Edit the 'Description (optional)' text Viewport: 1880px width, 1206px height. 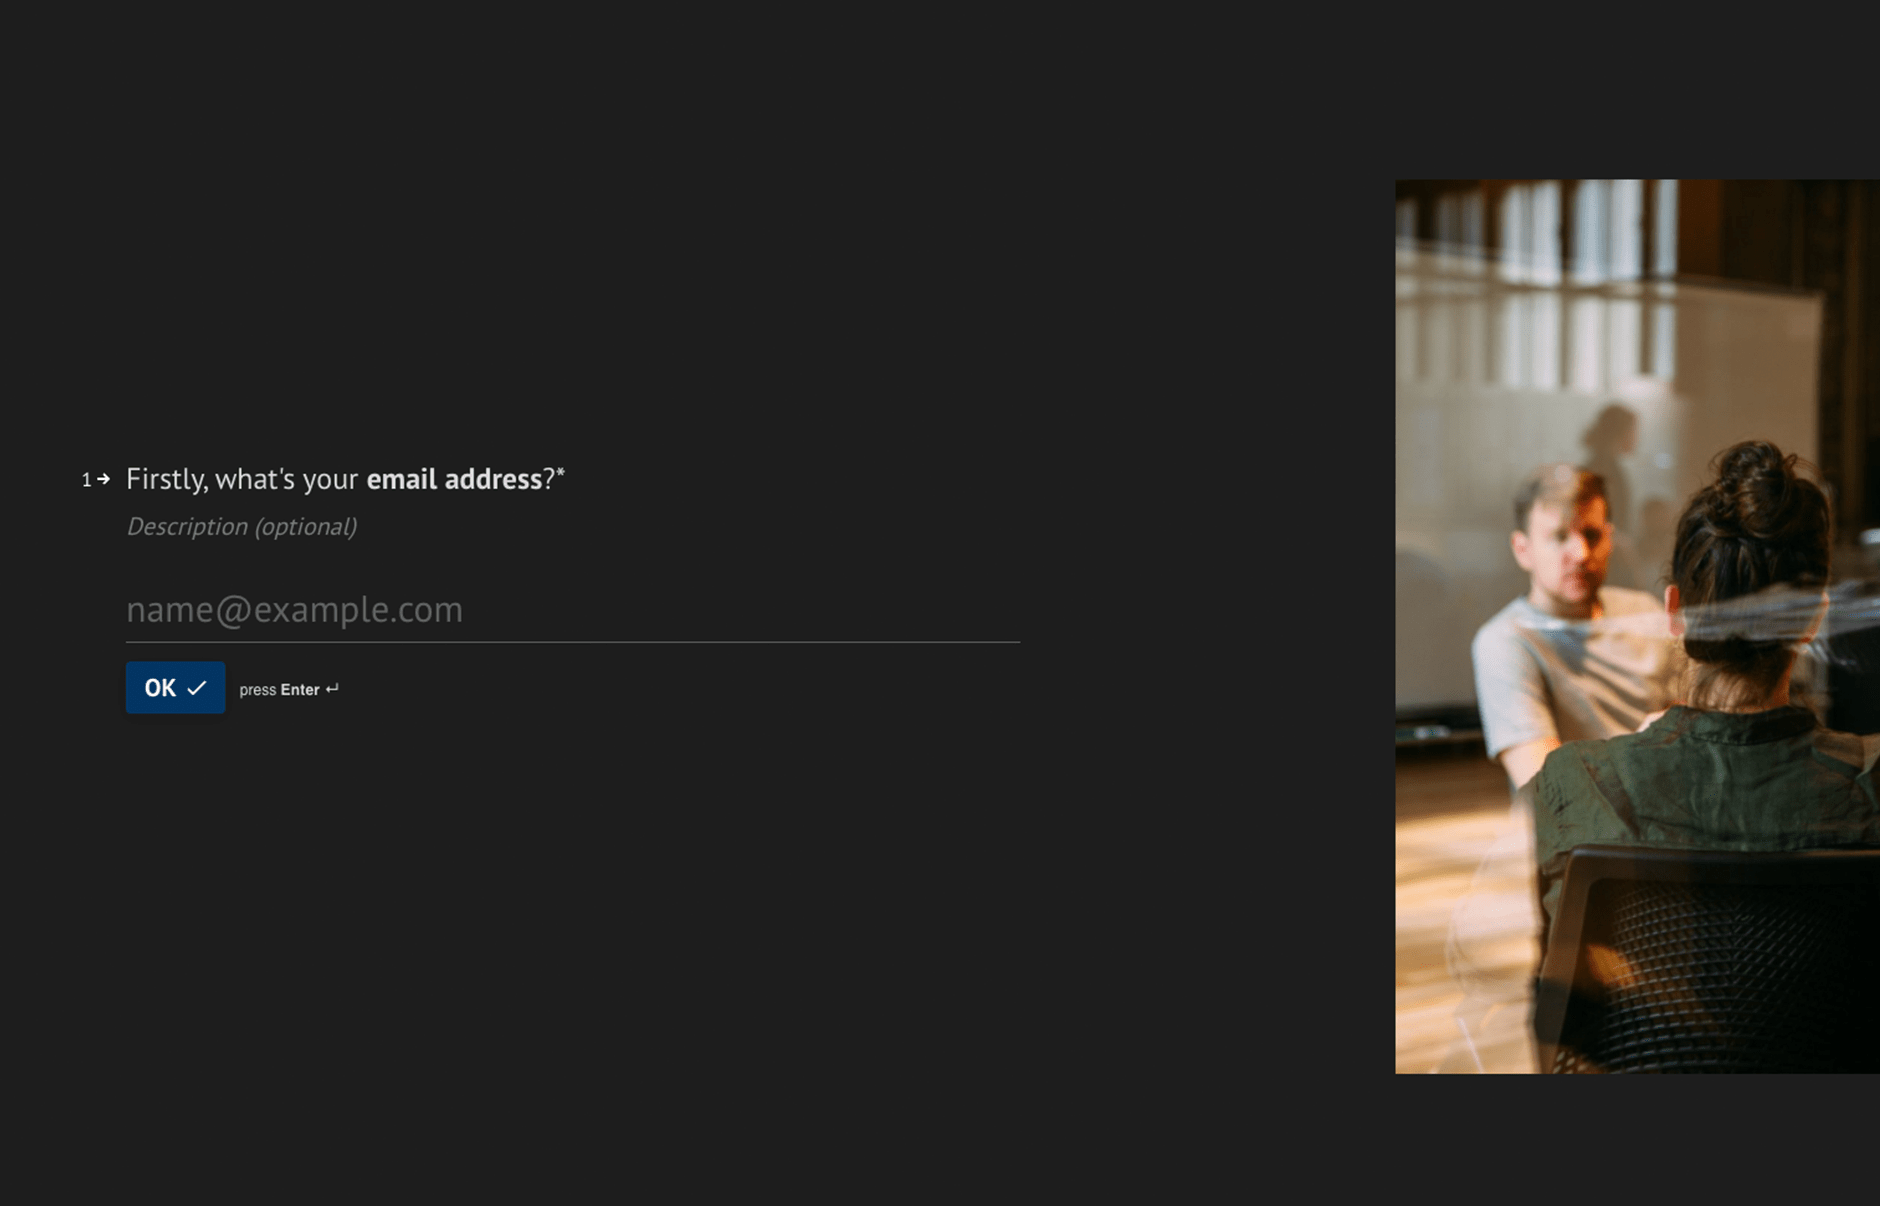click(x=241, y=527)
